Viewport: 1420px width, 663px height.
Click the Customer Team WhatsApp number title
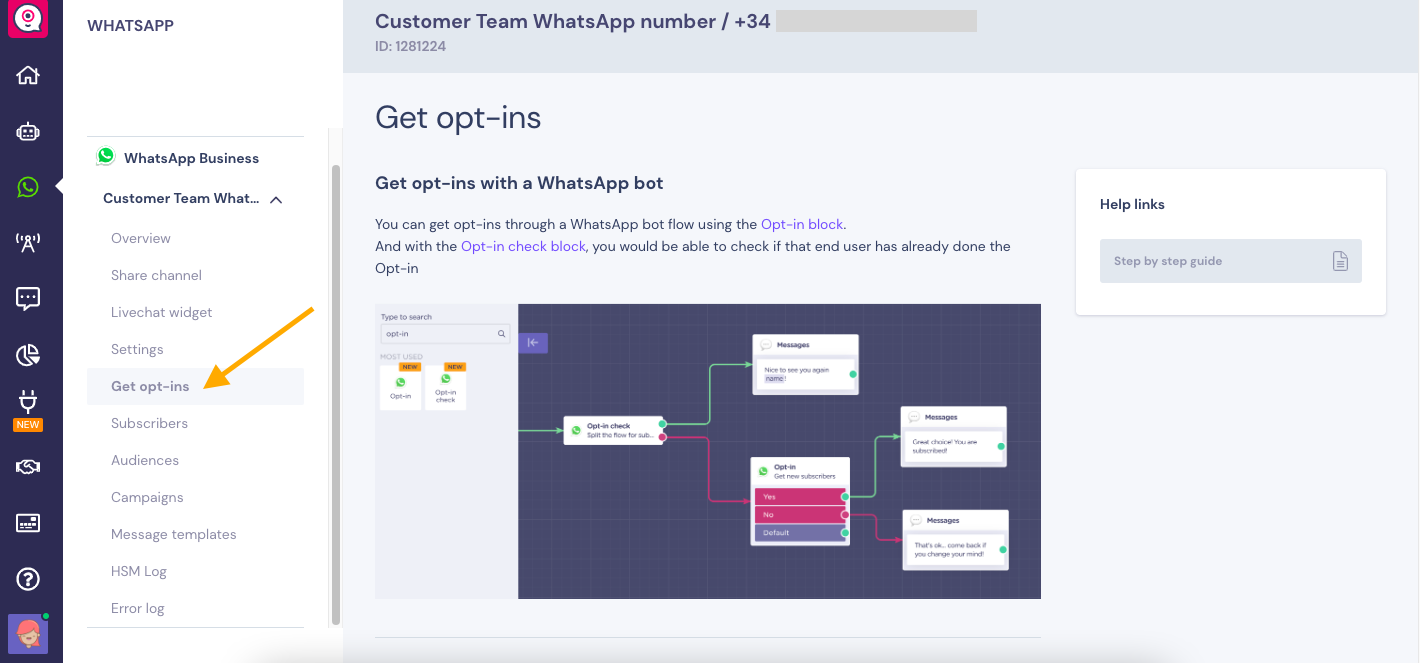tap(573, 20)
